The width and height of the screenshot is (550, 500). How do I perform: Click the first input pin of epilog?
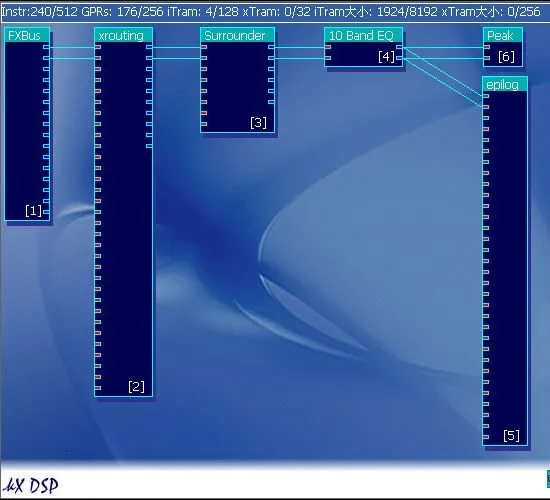click(x=486, y=96)
